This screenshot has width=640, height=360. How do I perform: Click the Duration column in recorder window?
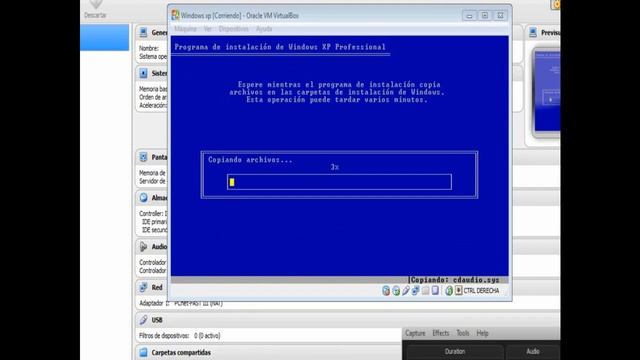tap(455, 351)
